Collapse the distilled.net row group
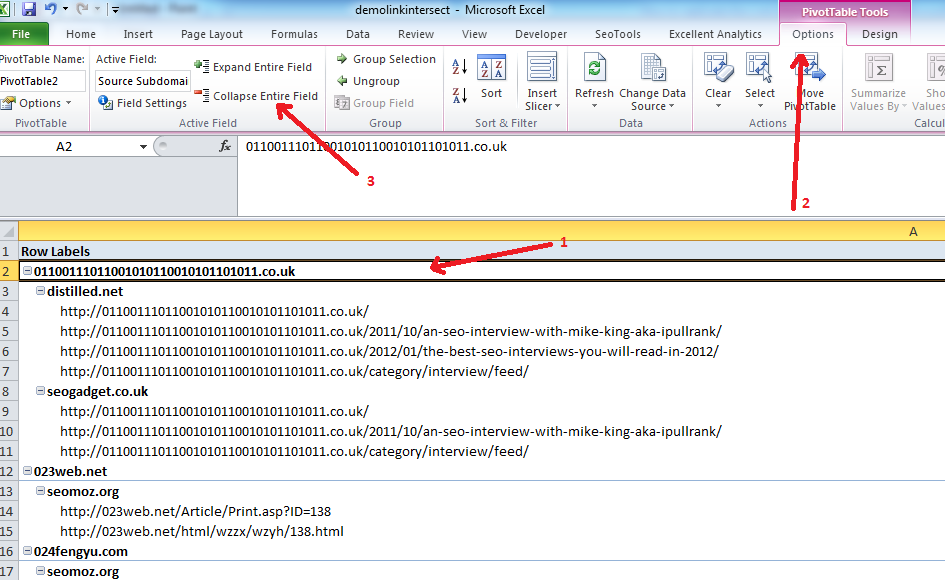This screenshot has width=945, height=580. pos(38,291)
